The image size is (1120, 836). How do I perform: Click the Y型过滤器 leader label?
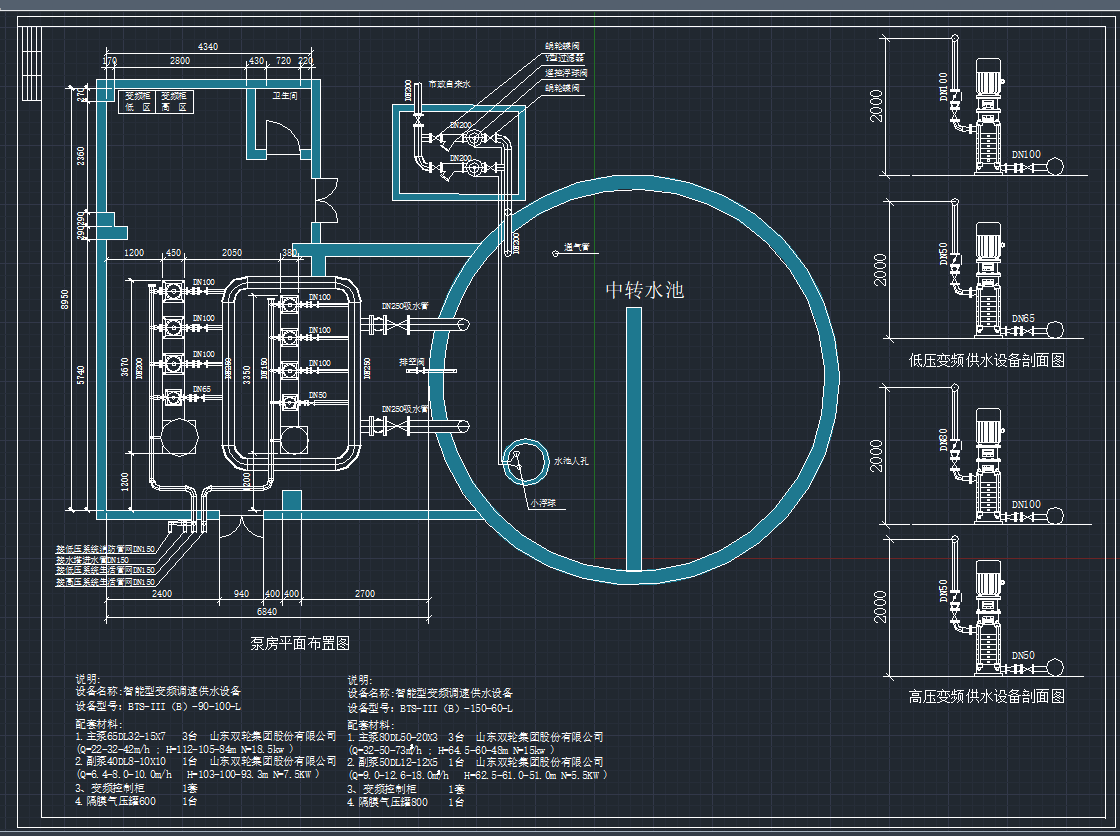(564, 59)
